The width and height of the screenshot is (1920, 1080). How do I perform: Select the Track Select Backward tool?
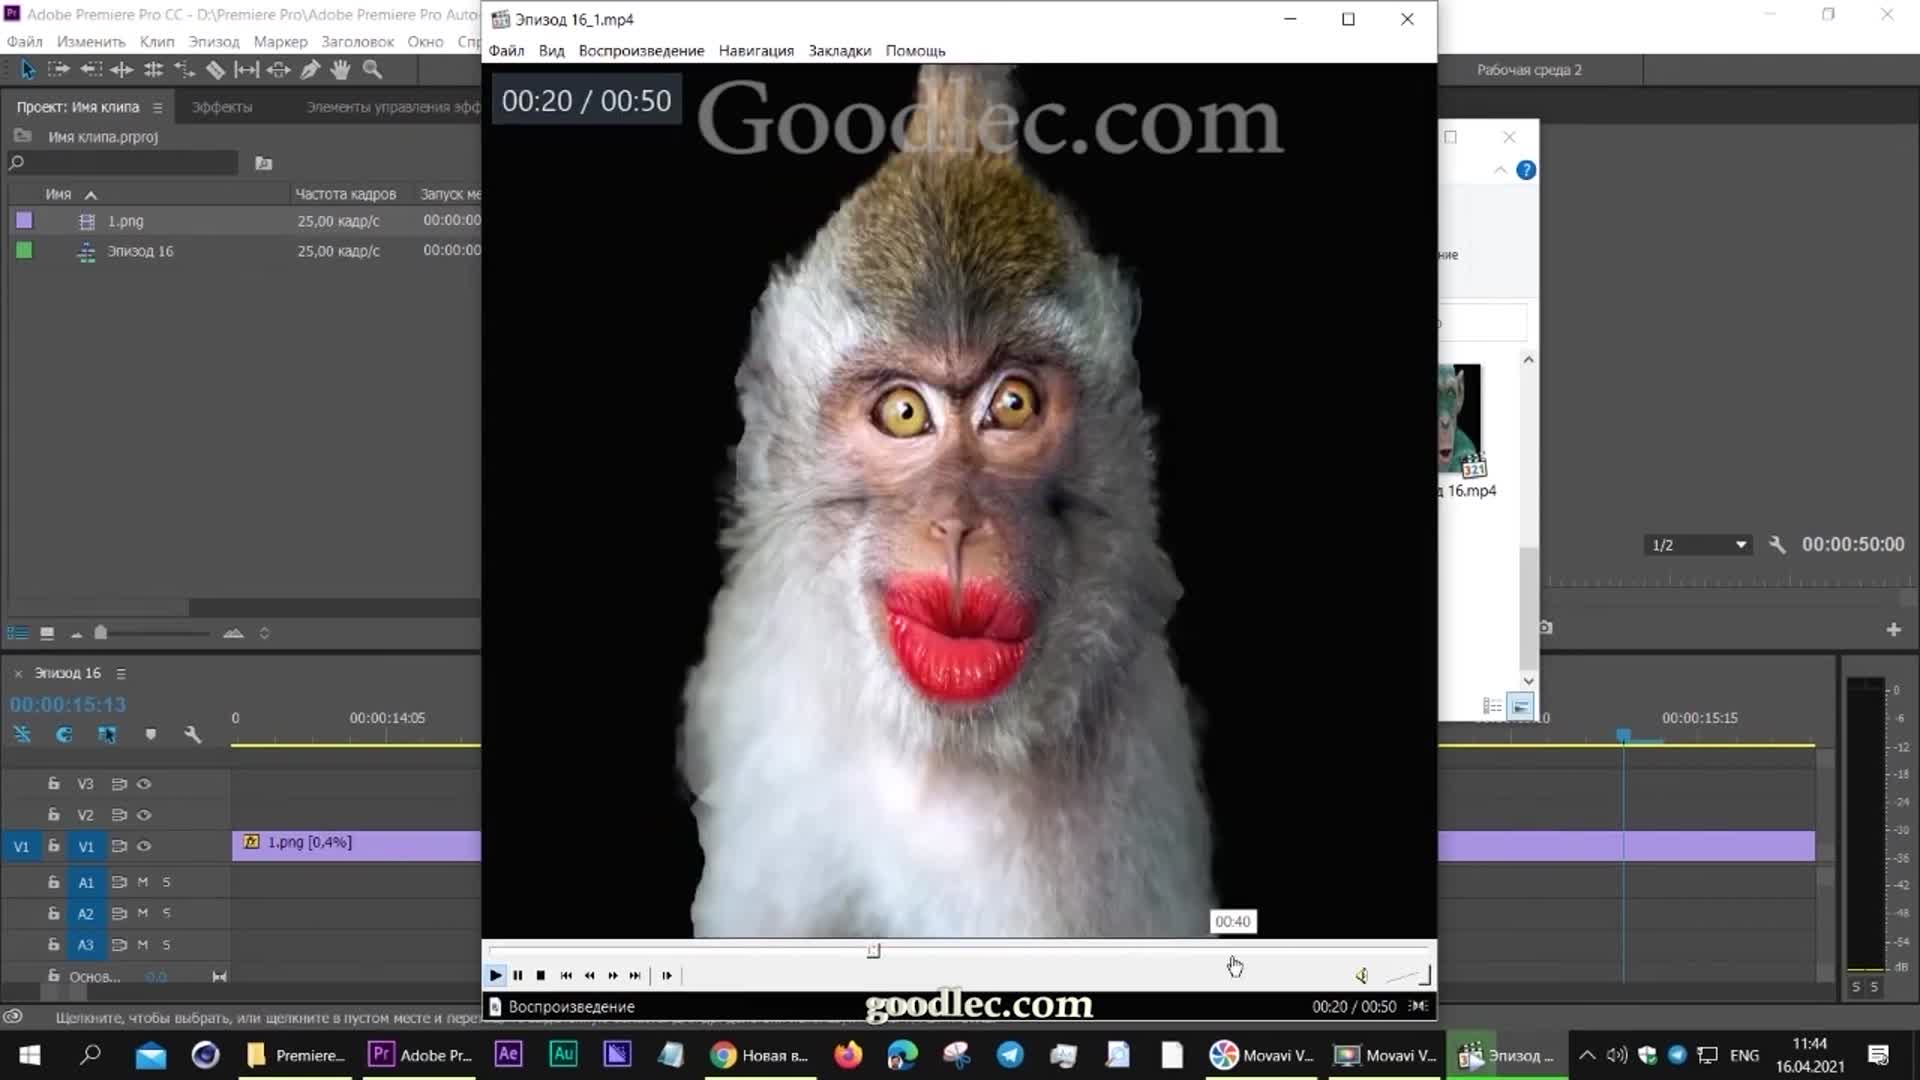91,69
